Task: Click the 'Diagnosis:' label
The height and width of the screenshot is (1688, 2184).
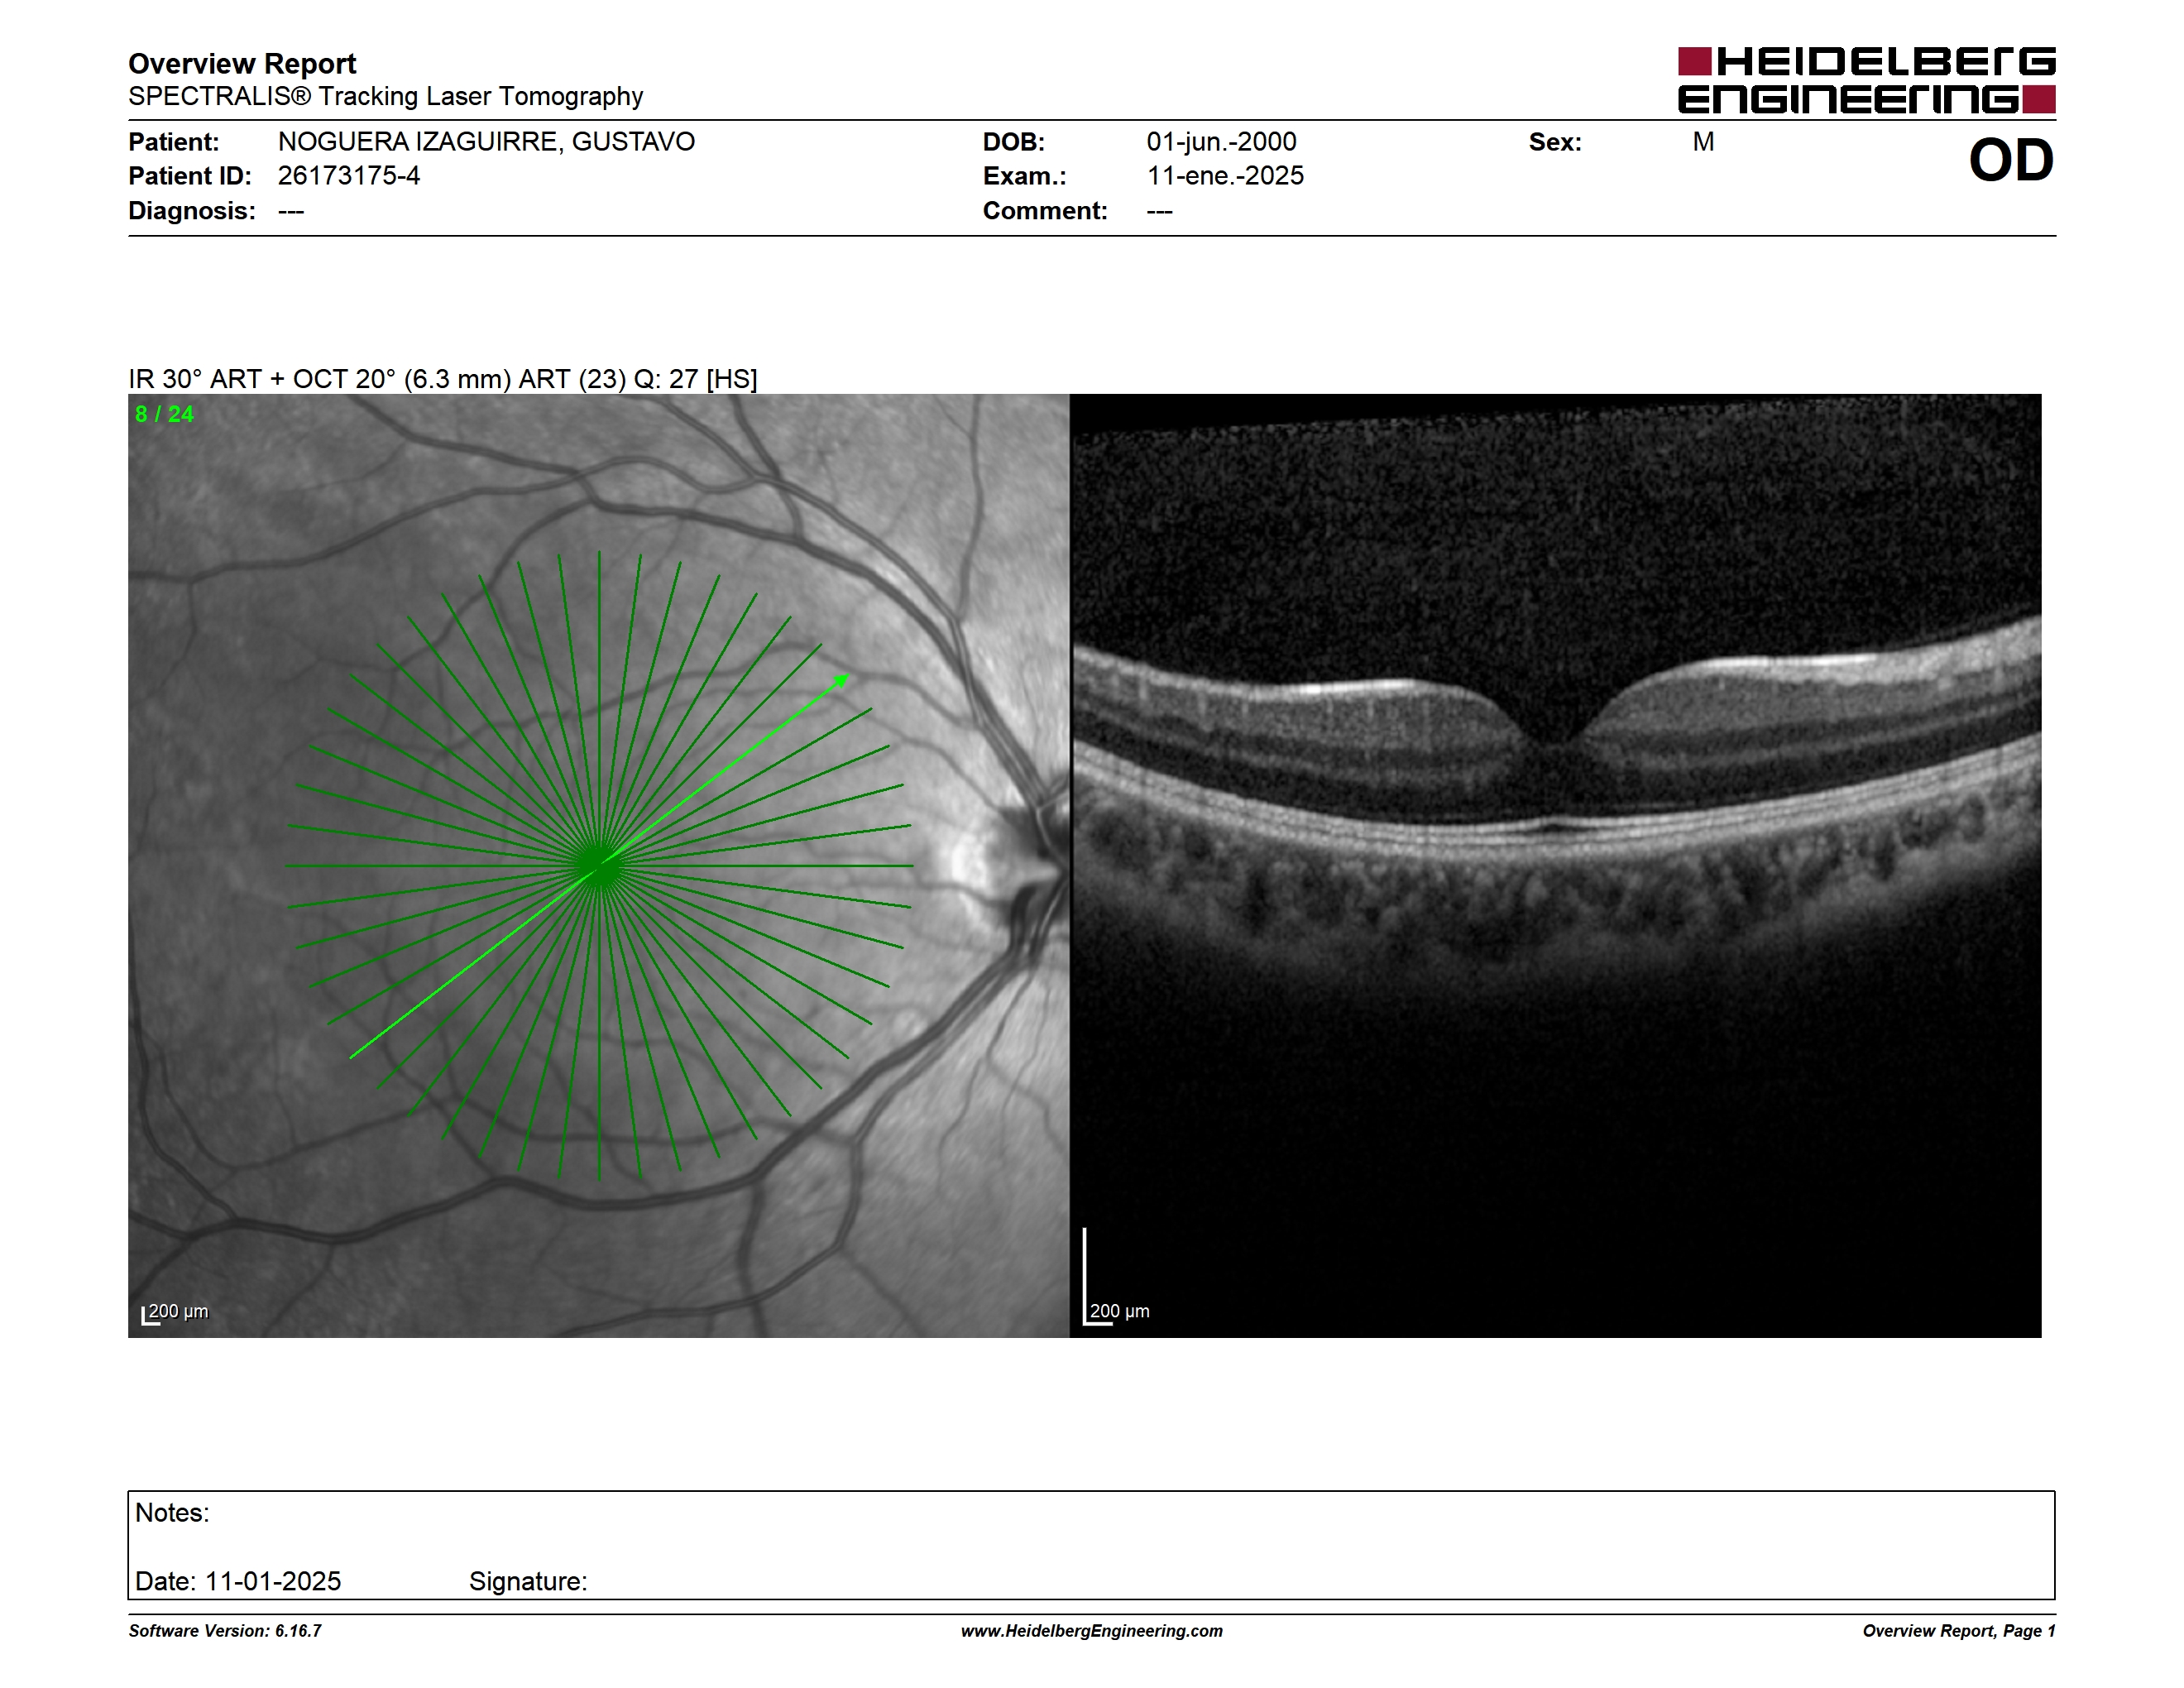Action: point(192,211)
